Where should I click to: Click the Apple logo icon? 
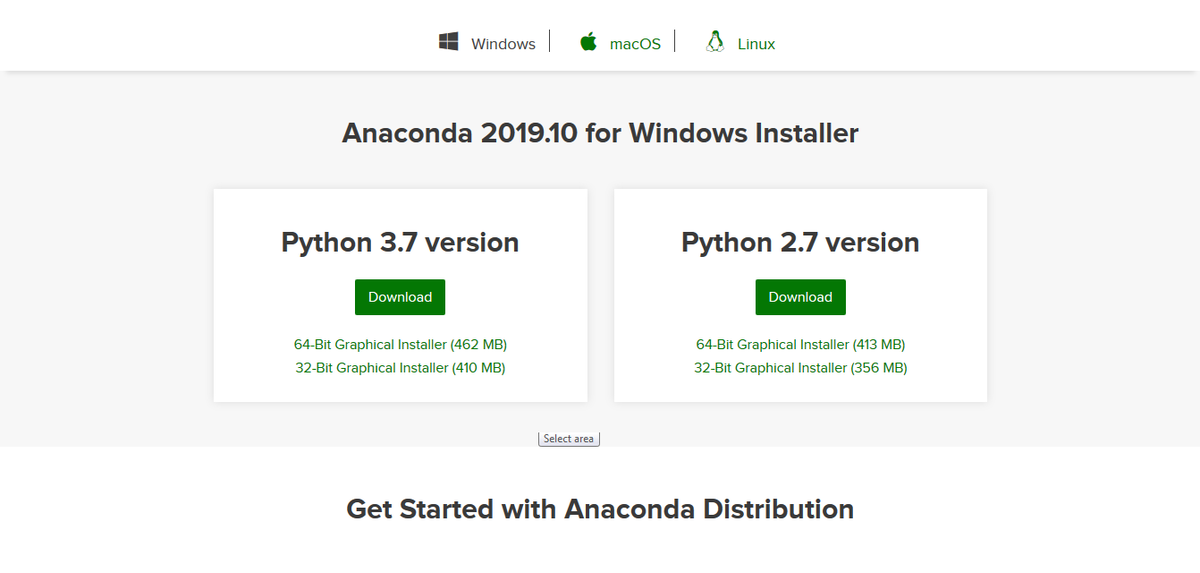point(588,42)
